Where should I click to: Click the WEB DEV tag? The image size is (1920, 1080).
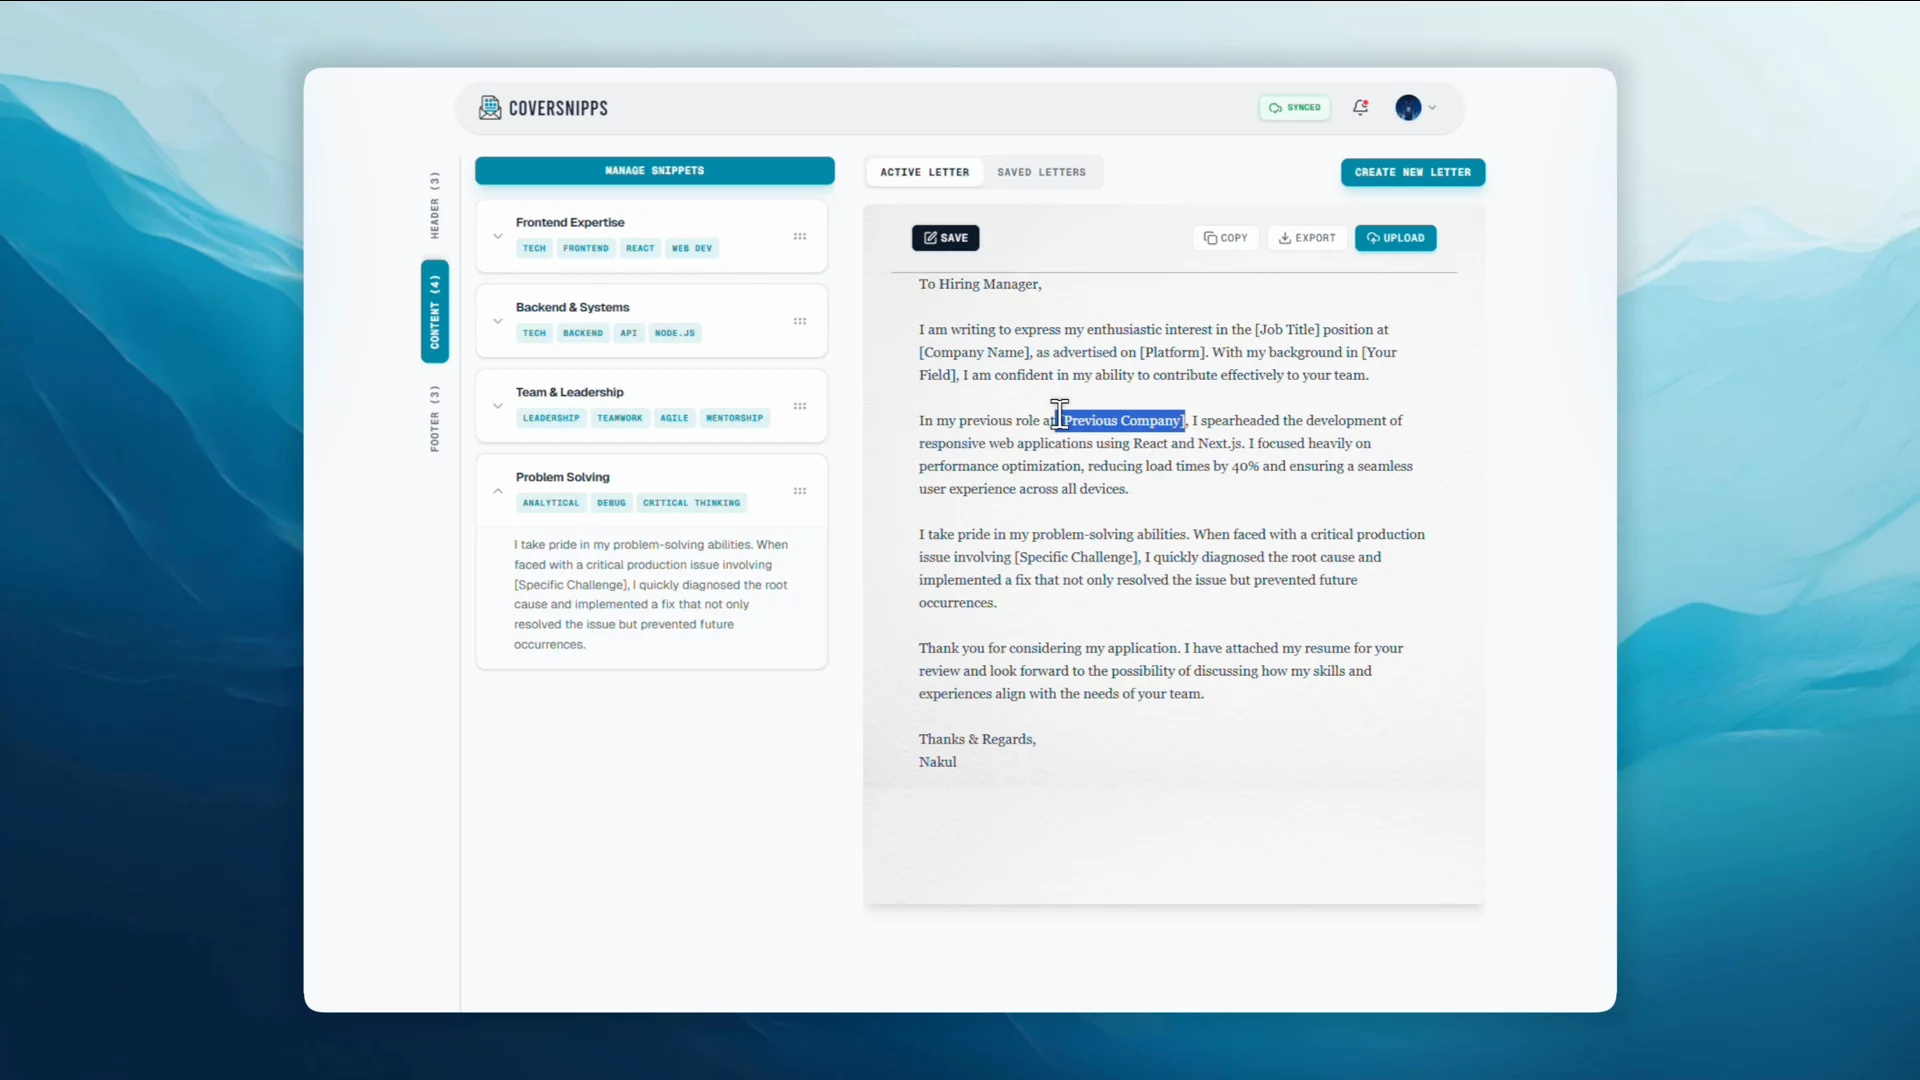692,248
